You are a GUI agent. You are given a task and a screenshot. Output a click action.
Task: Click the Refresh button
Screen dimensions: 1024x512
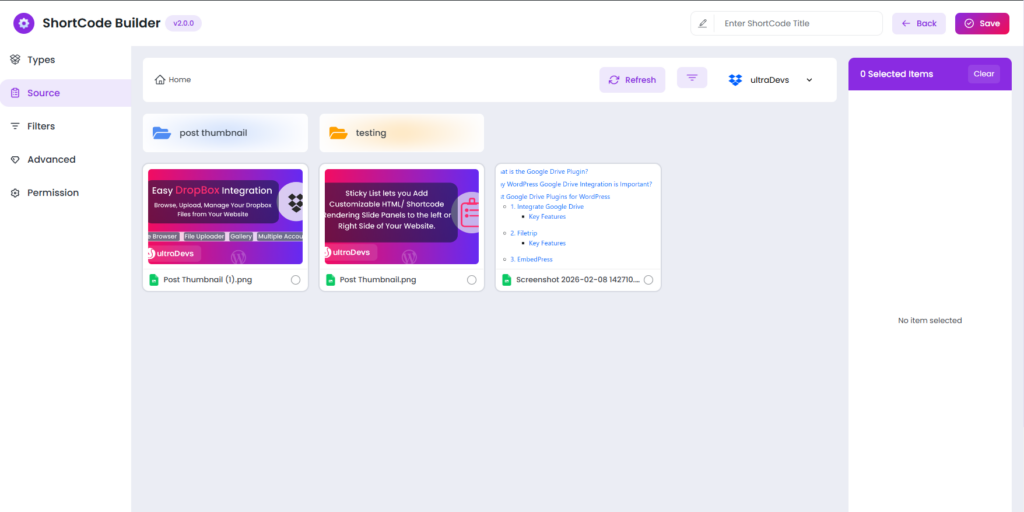[x=632, y=80]
